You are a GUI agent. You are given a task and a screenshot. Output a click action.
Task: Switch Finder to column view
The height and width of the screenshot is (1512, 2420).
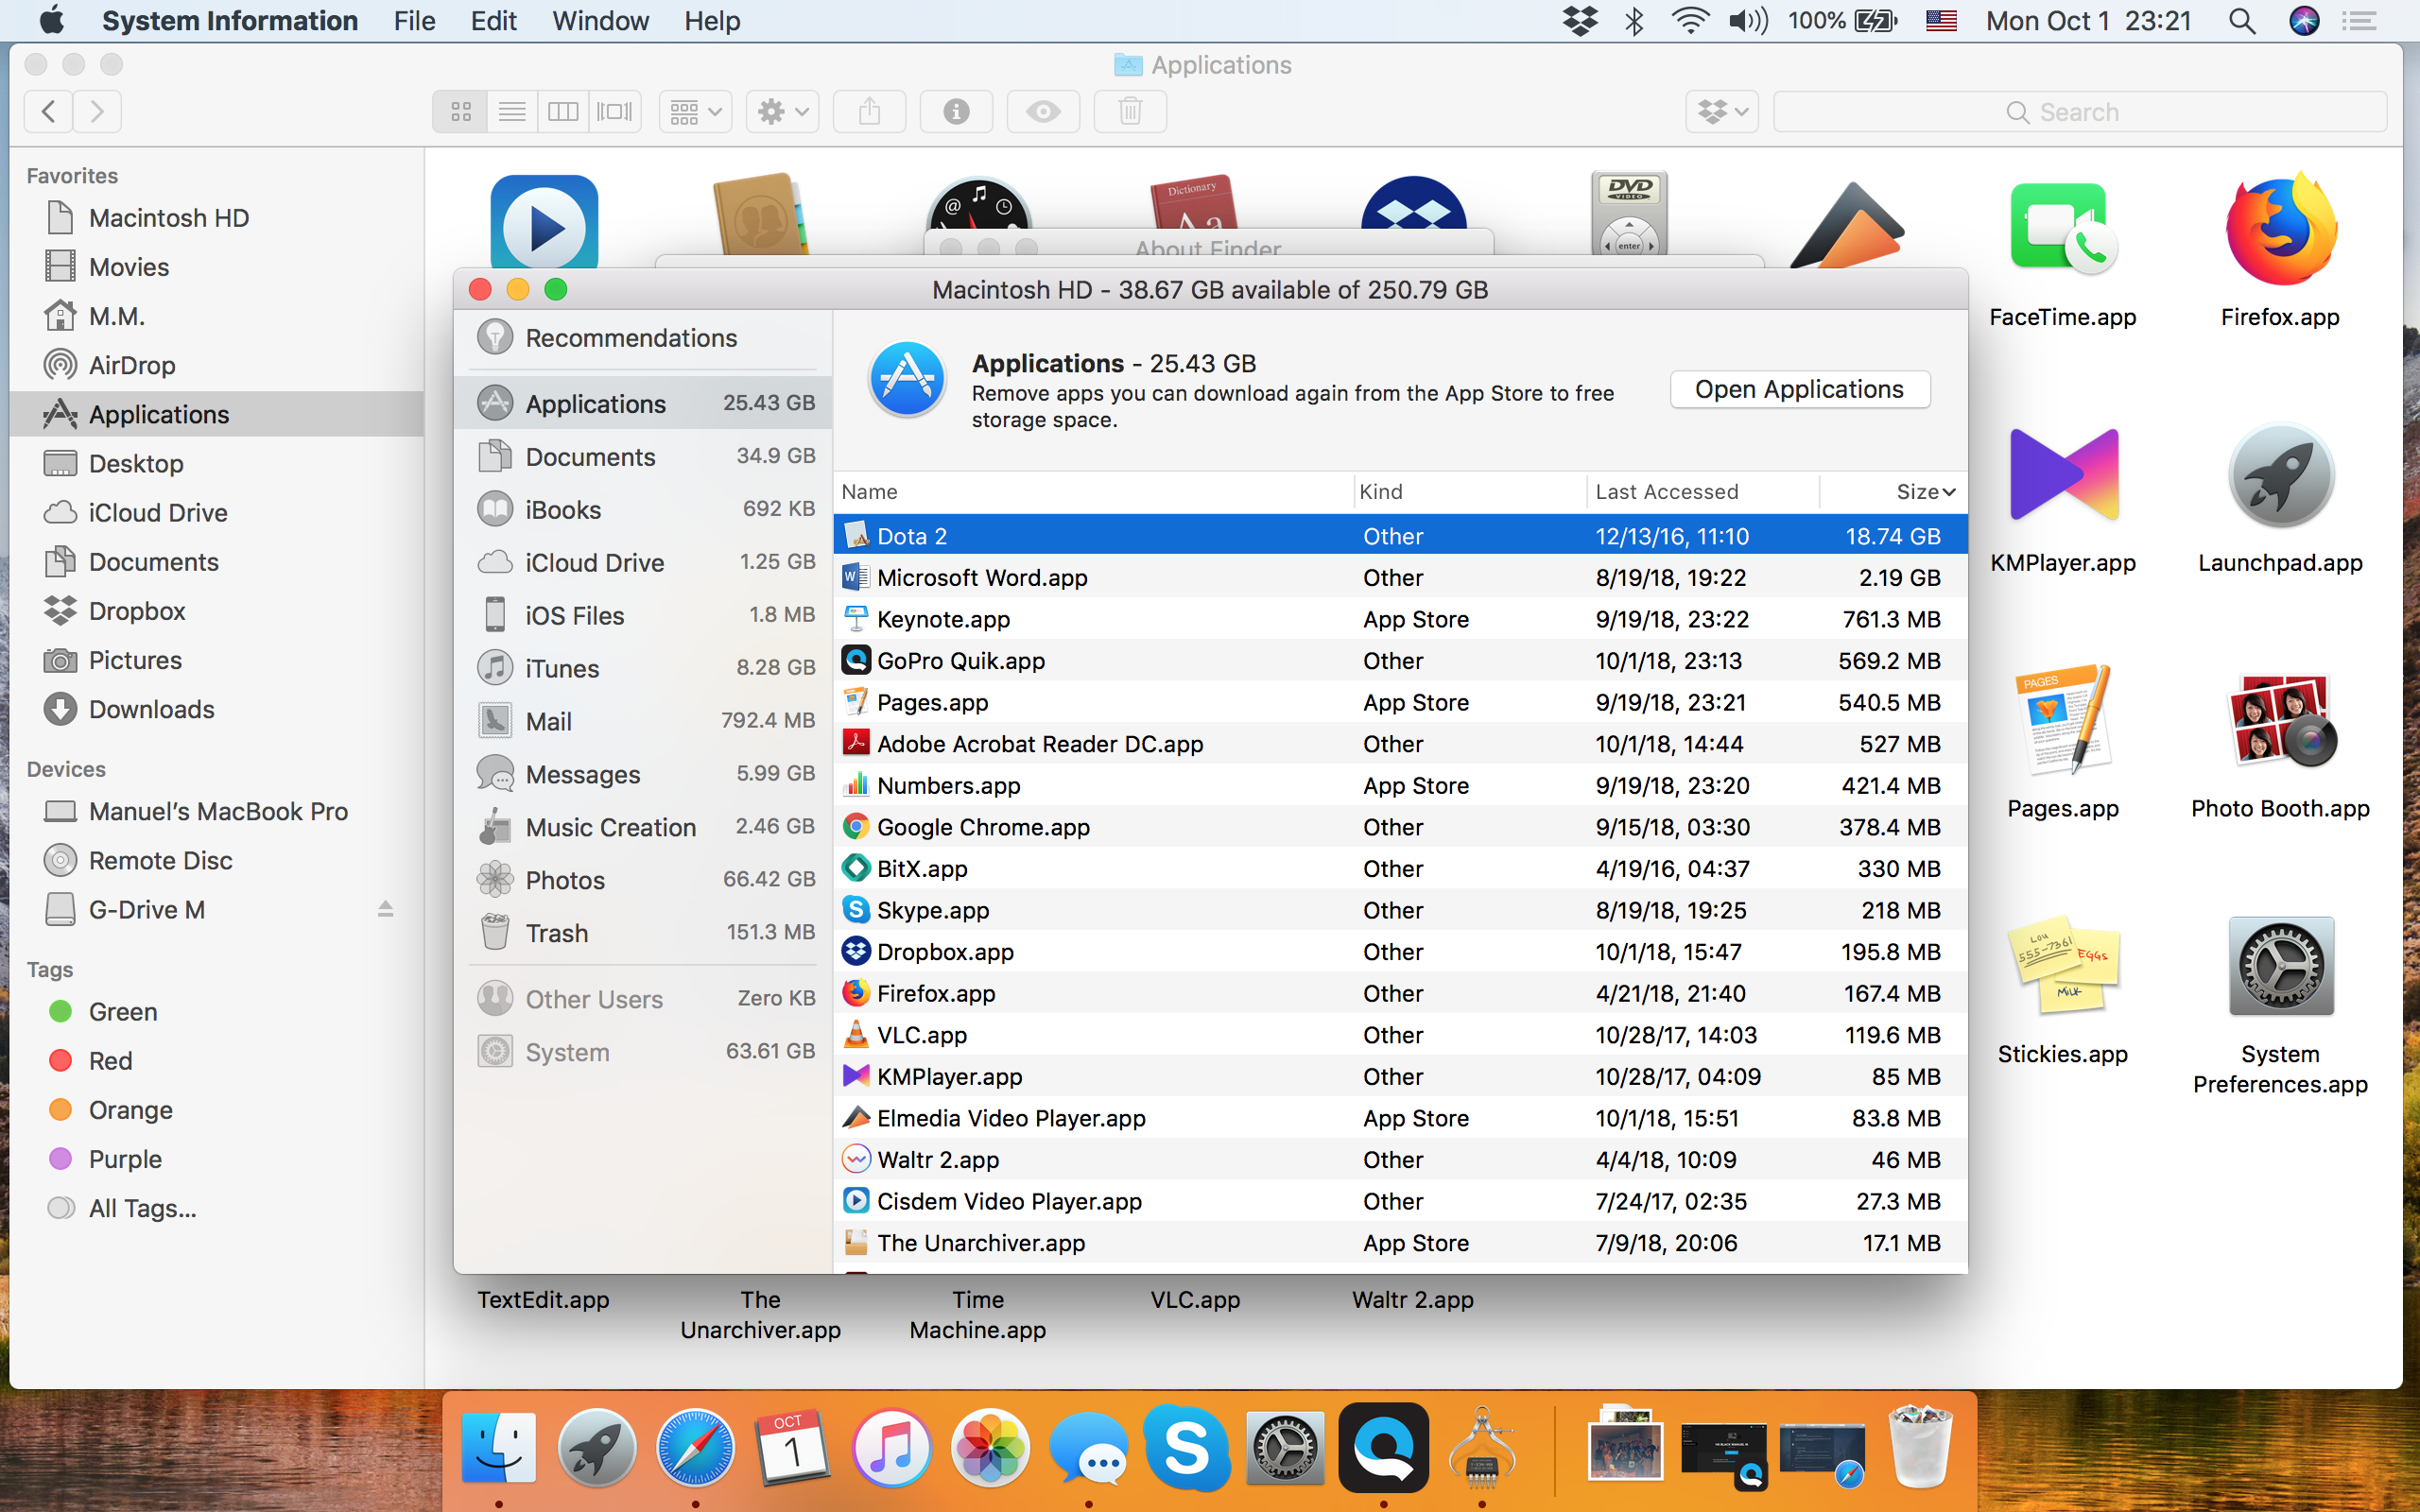pyautogui.click(x=563, y=111)
